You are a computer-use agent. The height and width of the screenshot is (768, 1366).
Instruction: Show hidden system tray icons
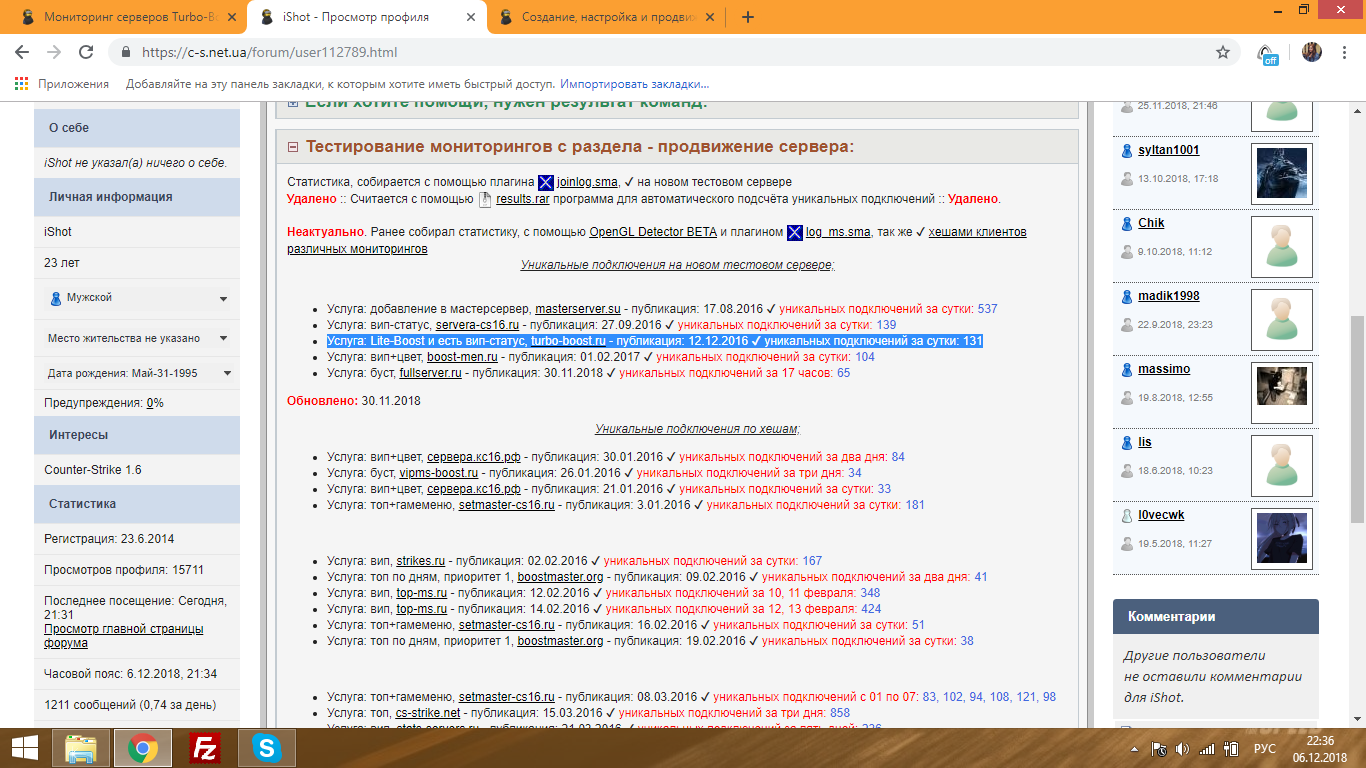(x=1135, y=748)
